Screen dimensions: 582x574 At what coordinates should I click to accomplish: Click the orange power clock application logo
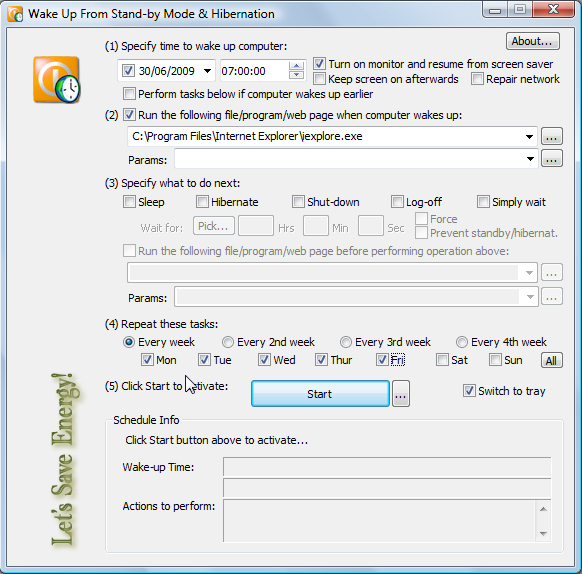pyautogui.click(x=56, y=80)
